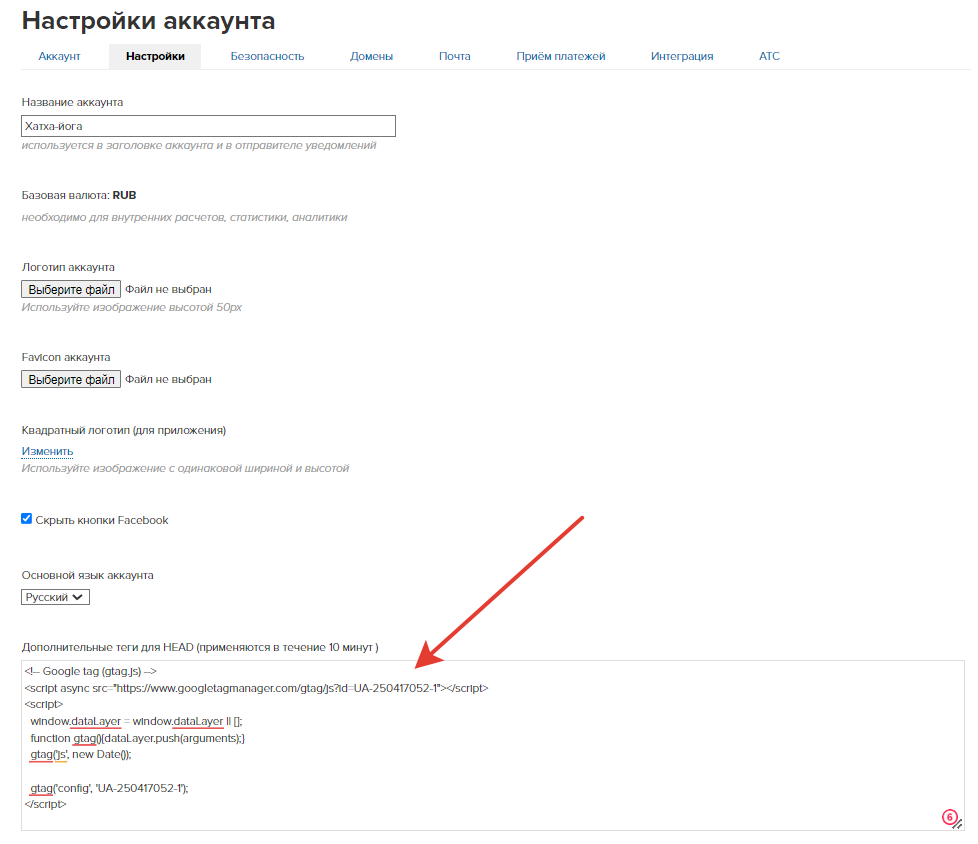Click the Основной язык аккаунта label
The height and width of the screenshot is (844, 978).
(87, 575)
